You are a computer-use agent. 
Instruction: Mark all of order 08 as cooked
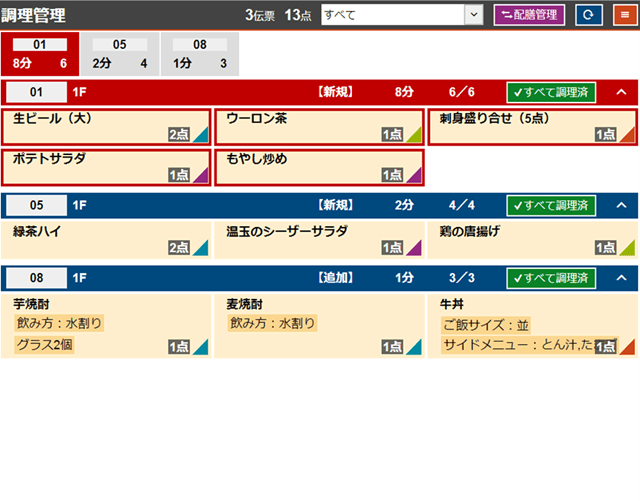pos(550,277)
